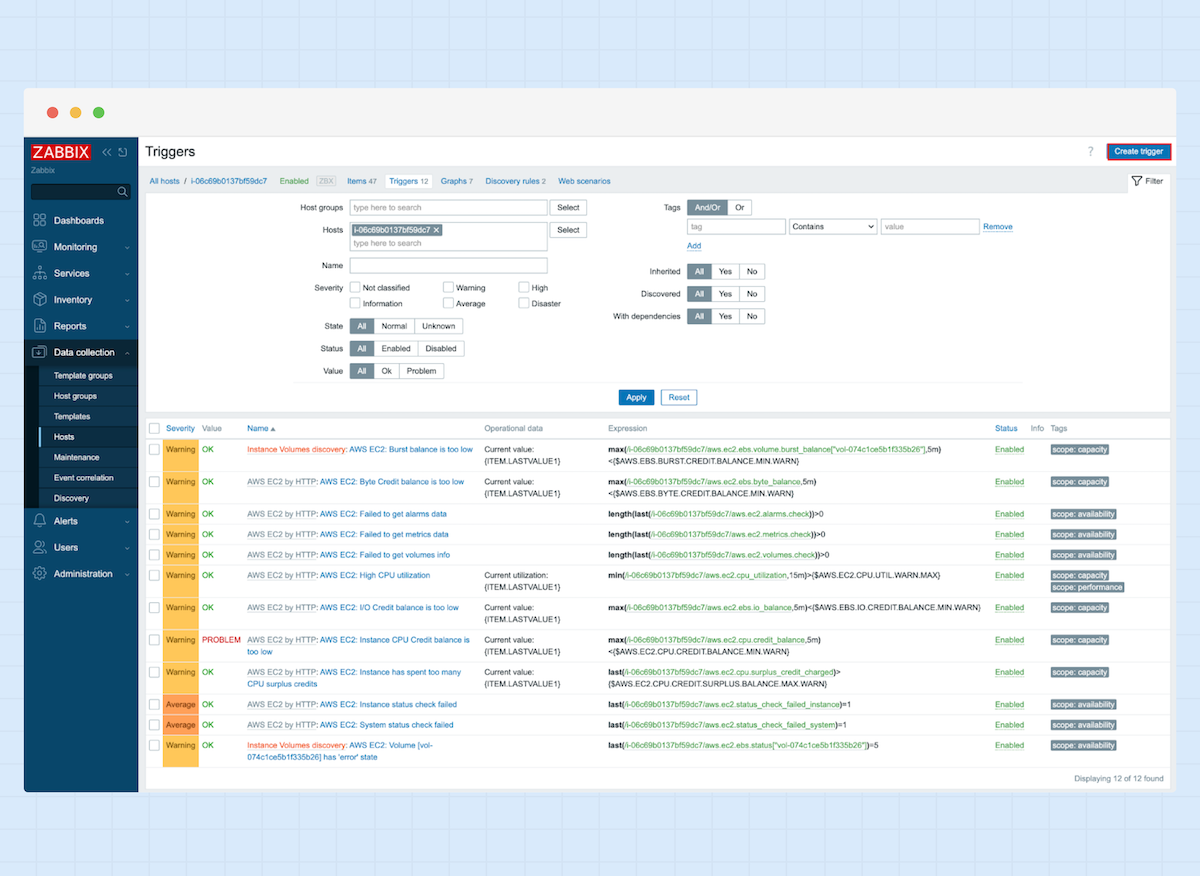
Task: Select checkbox for High CPU utilization trigger
Action: point(154,575)
